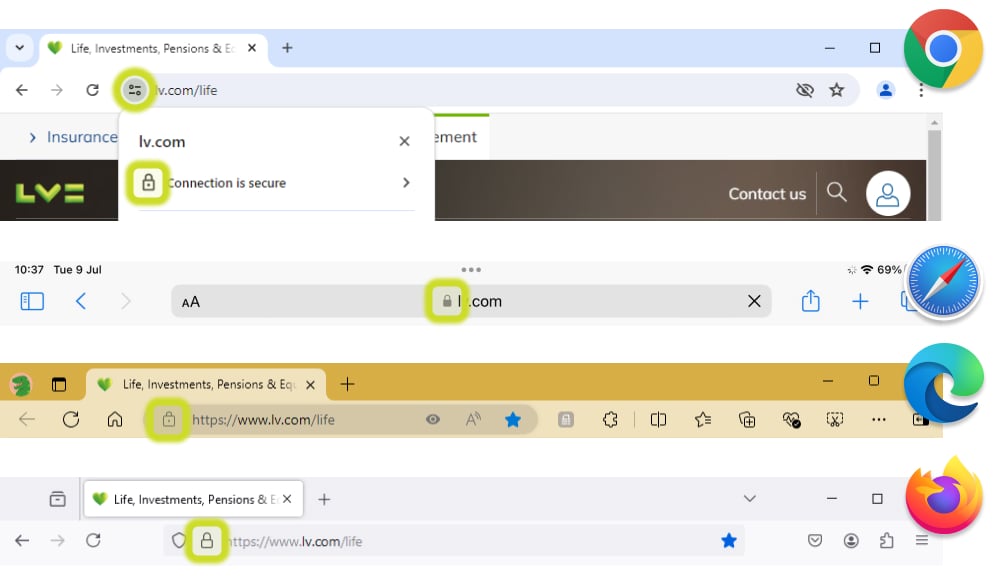
Task: Open Safari's AA page settings menu
Action: (x=190, y=302)
